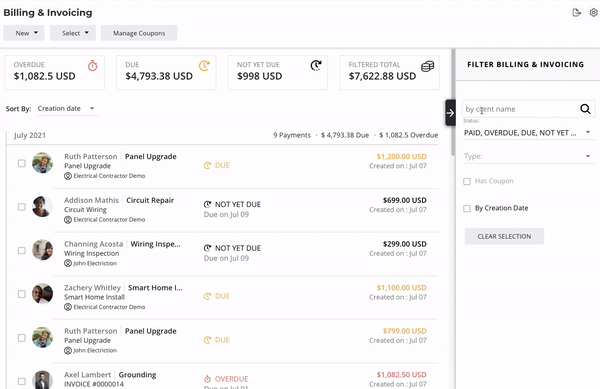Click the Due $4,793.38 USD summary card
Image resolution: width=600 pixels, height=389 pixels.
(166, 72)
